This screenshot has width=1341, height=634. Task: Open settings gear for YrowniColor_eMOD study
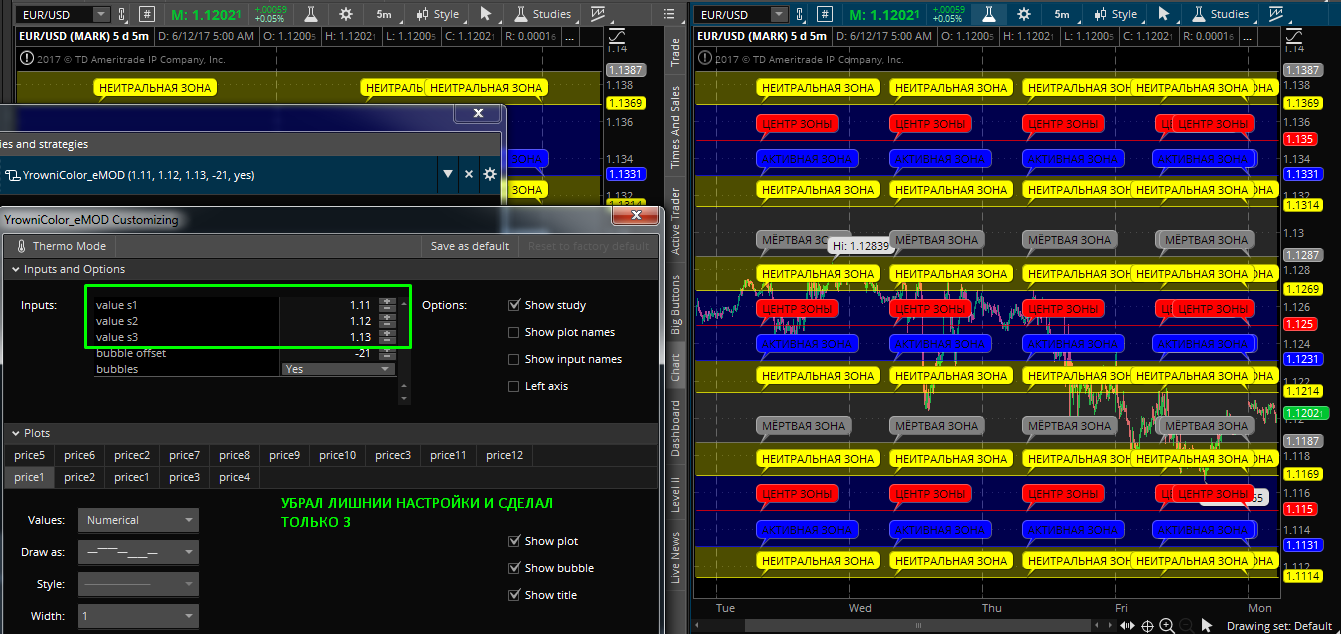tap(490, 174)
